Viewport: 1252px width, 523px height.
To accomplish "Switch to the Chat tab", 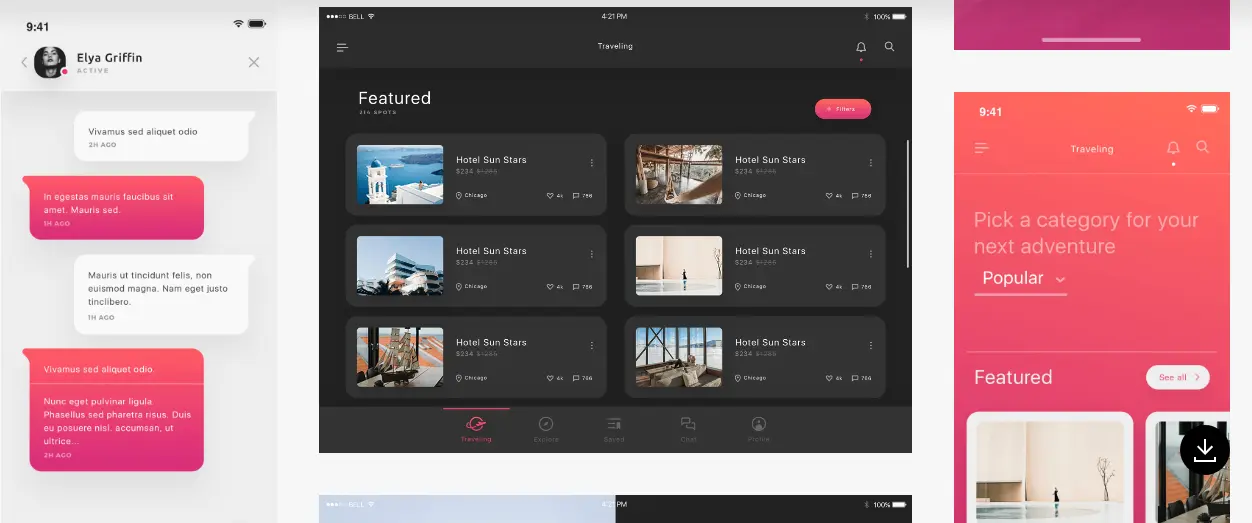I will click(688, 430).
